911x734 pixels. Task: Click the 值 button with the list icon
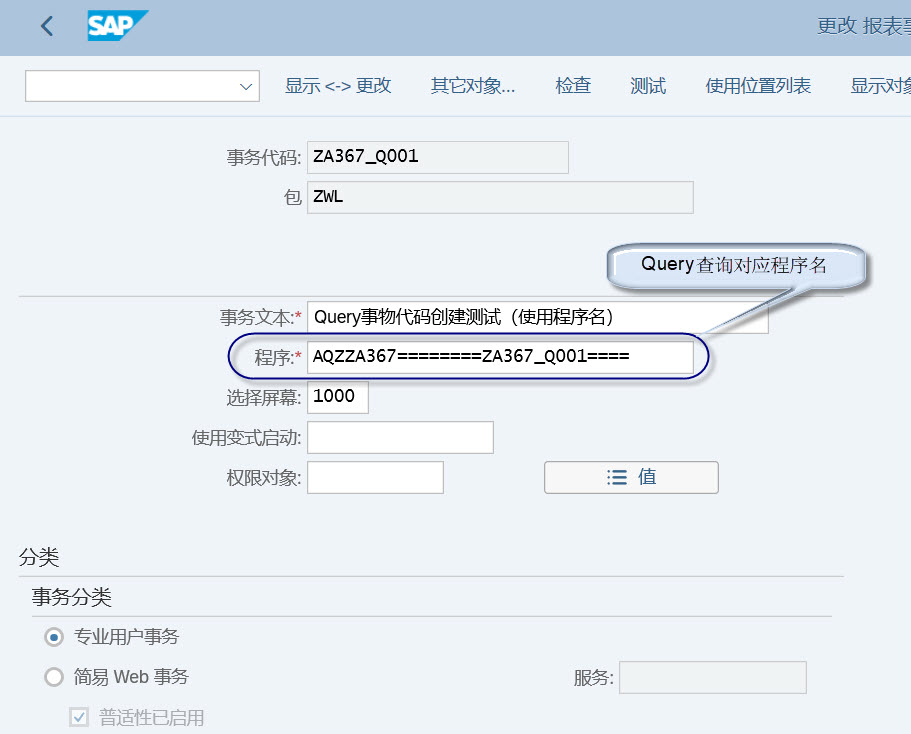click(x=630, y=477)
